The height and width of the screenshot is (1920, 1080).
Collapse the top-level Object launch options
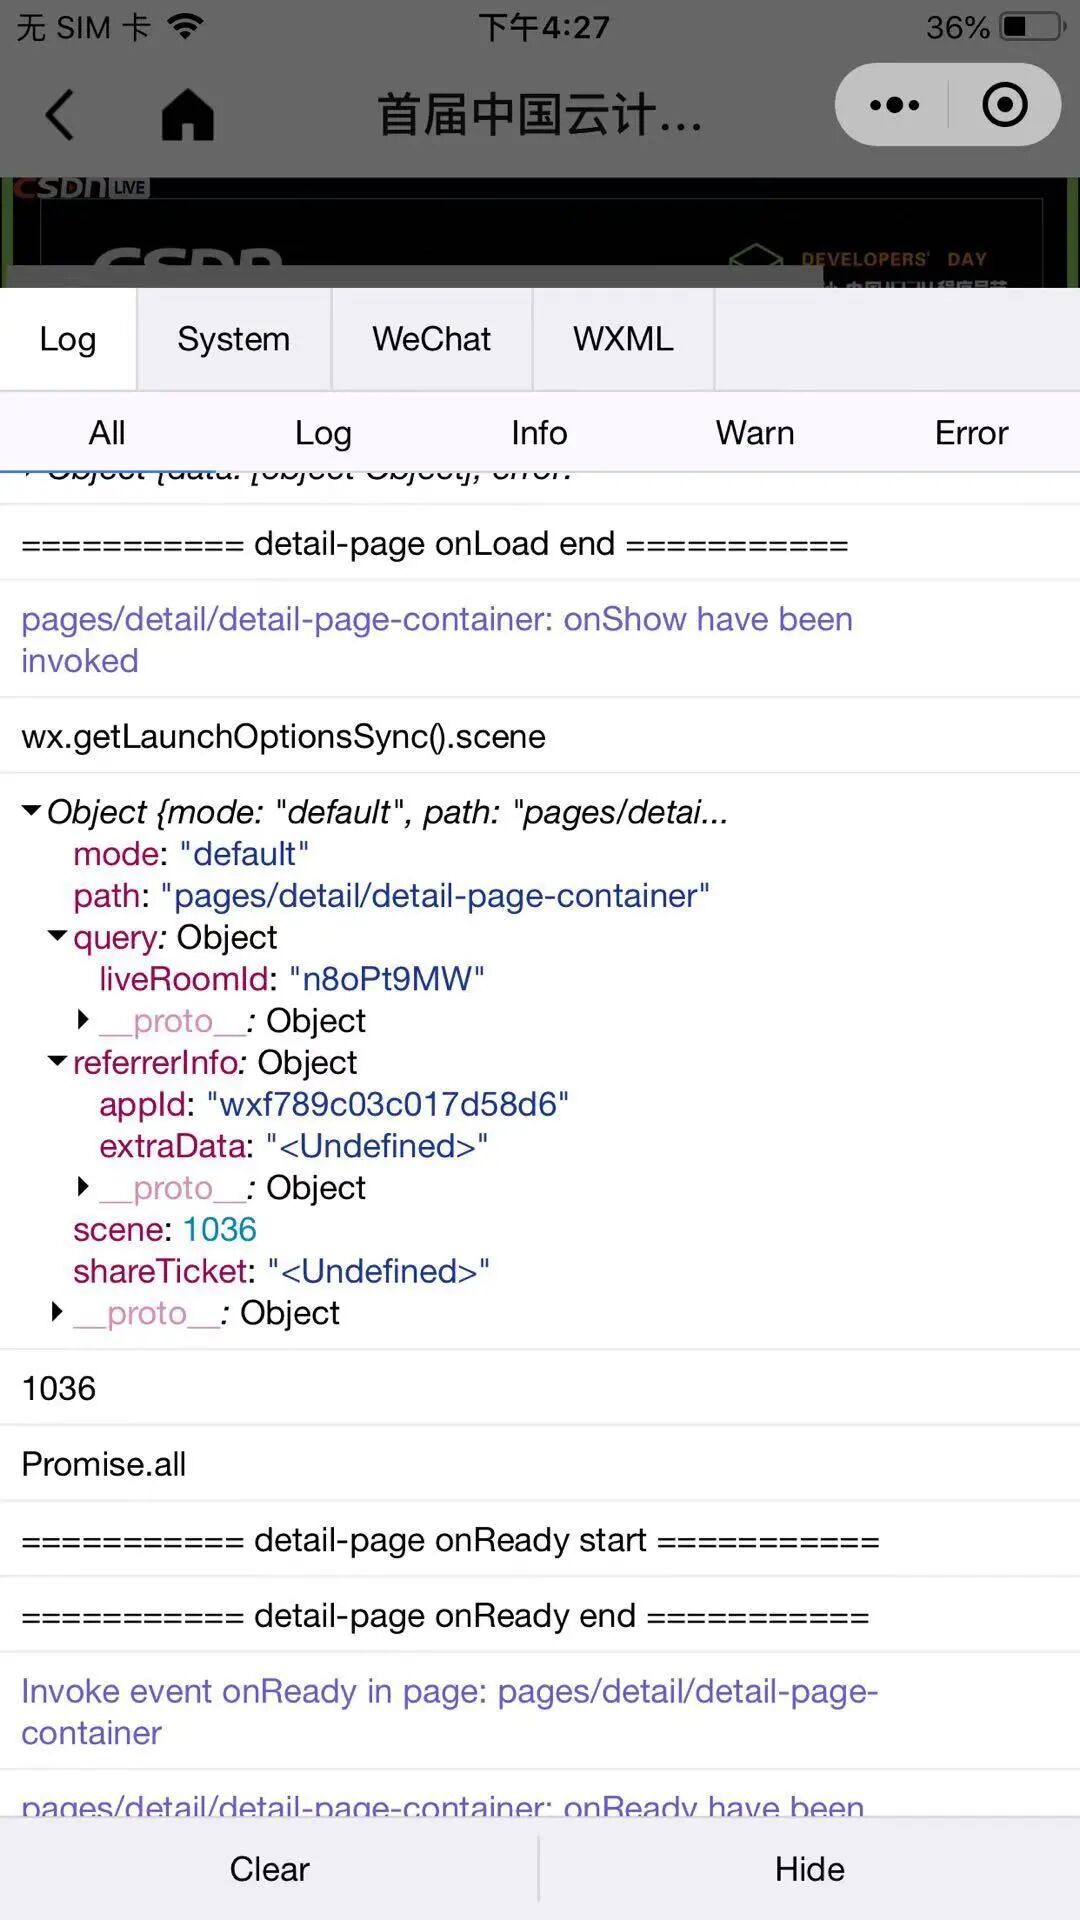pyautogui.click(x=32, y=811)
